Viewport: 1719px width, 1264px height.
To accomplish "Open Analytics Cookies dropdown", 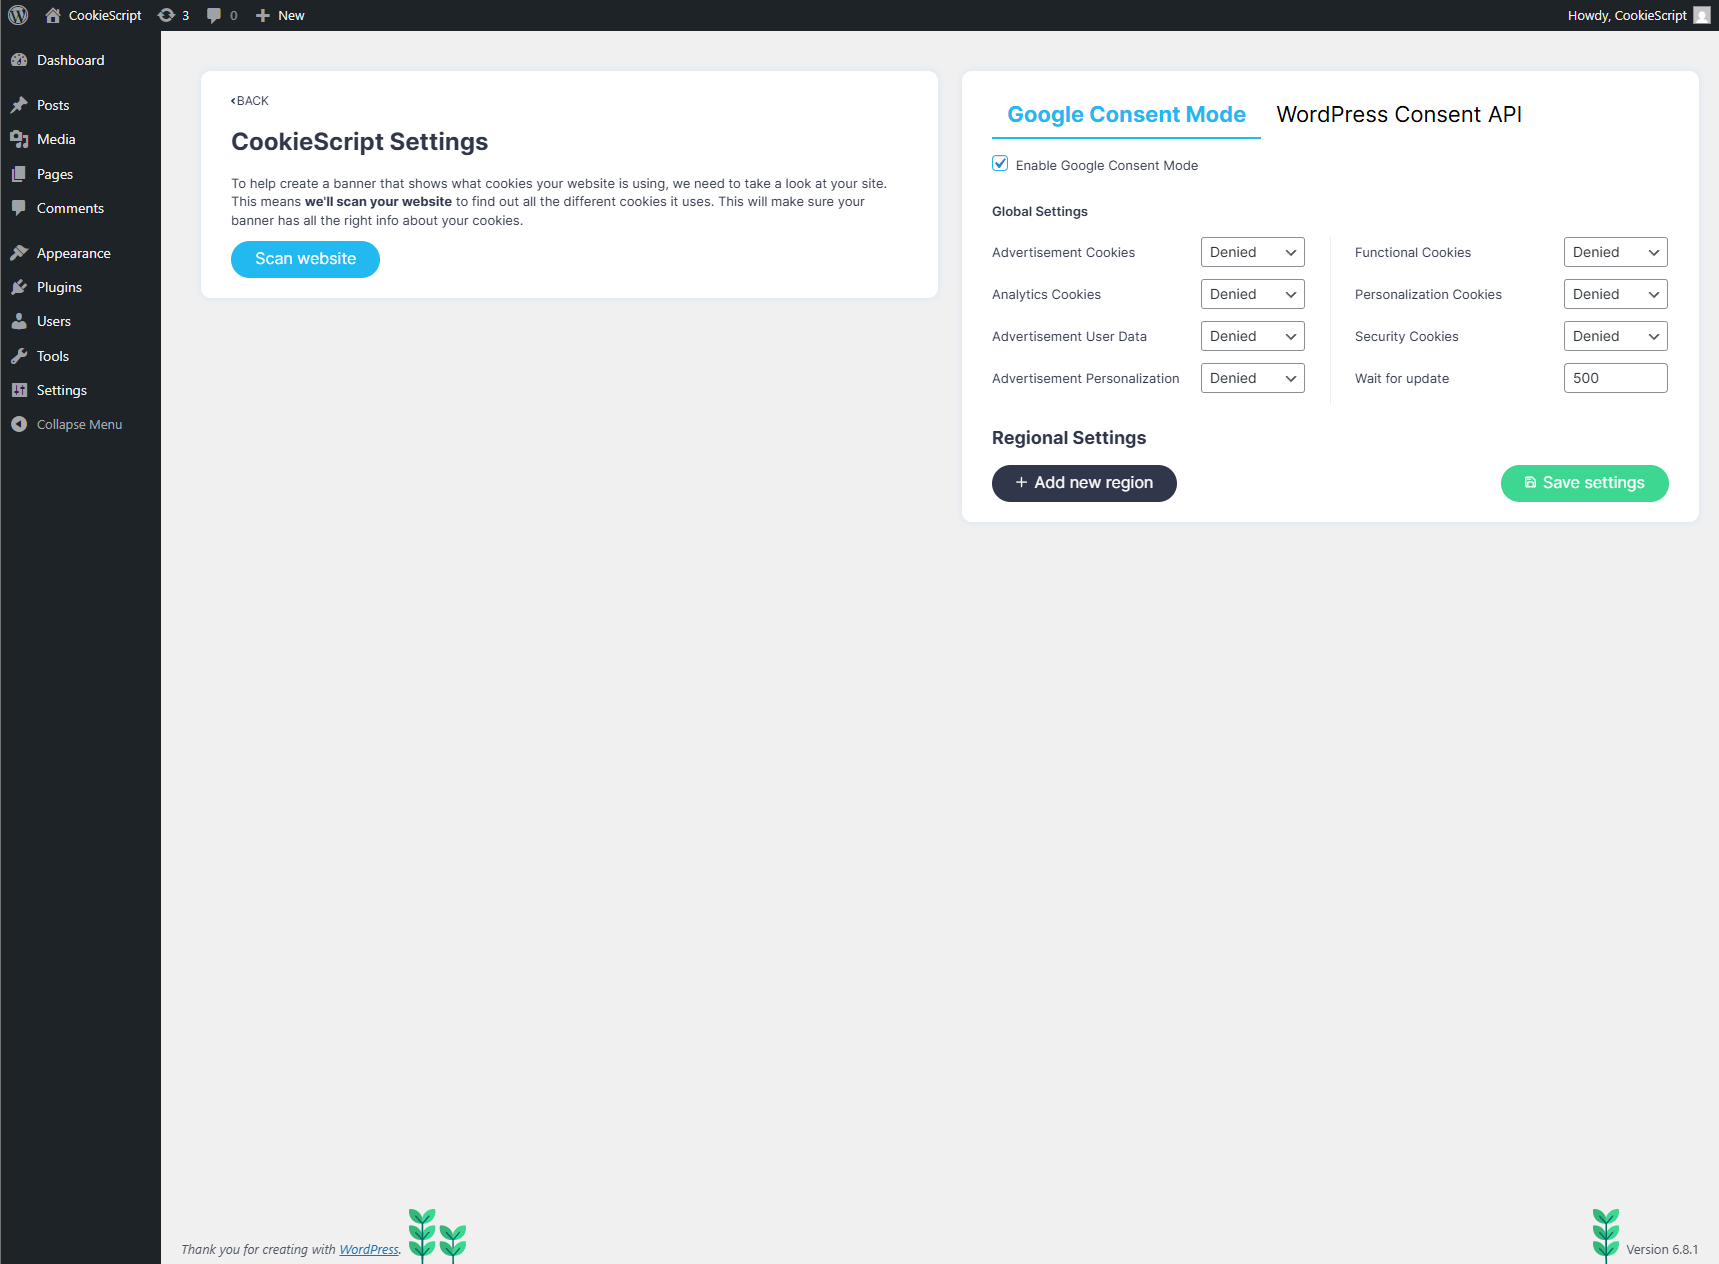I will [x=1252, y=294].
